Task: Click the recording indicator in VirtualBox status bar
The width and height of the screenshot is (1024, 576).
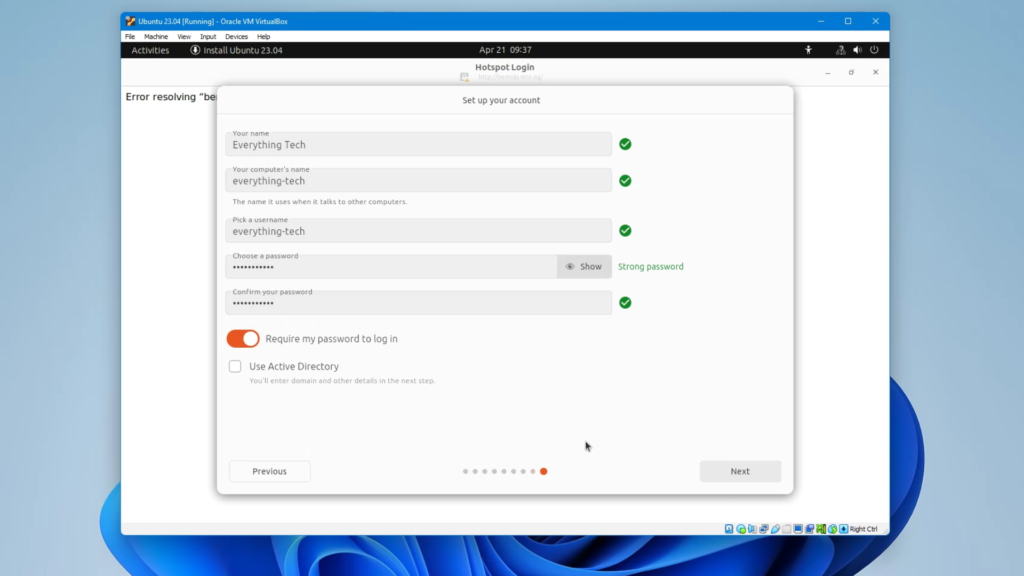Action: (810, 529)
